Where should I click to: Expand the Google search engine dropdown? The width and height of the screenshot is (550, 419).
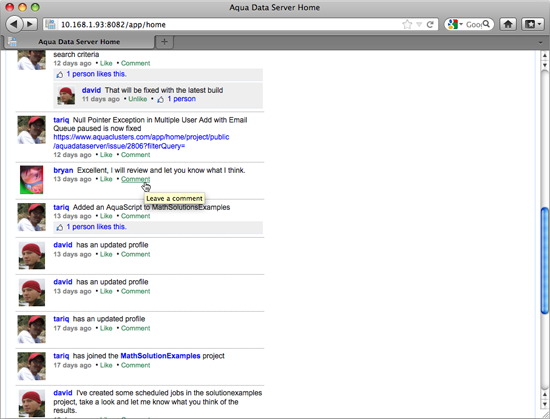(x=456, y=24)
